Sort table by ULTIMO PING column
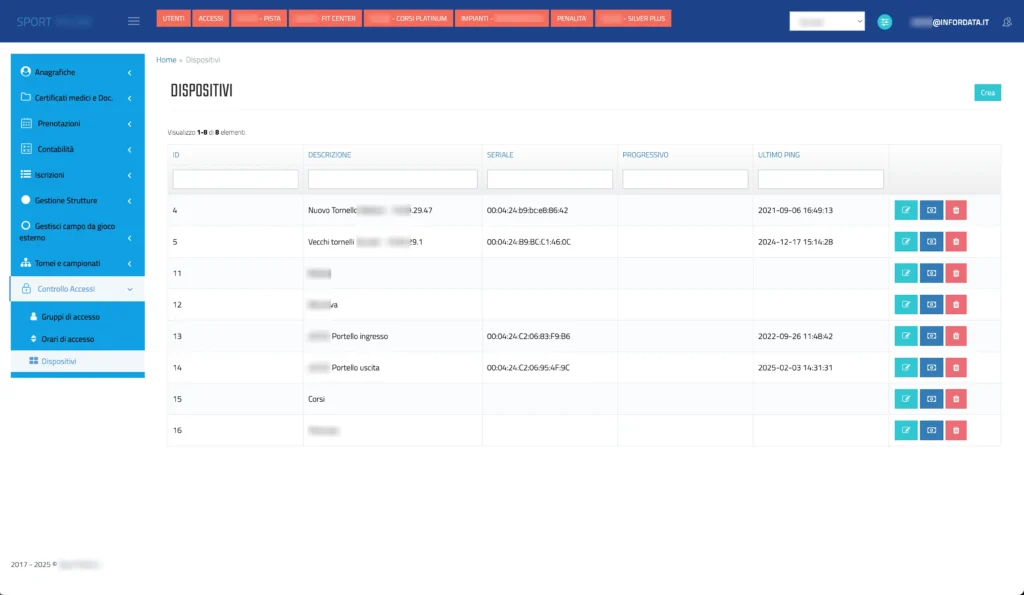The height and width of the screenshot is (595, 1024). (778, 155)
